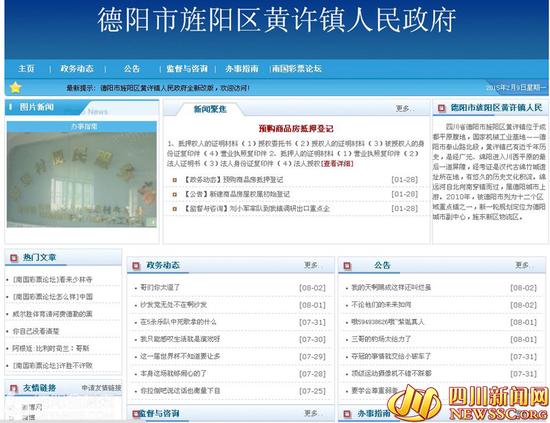Open the first 公告 item dated 08-02

coord(391,288)
